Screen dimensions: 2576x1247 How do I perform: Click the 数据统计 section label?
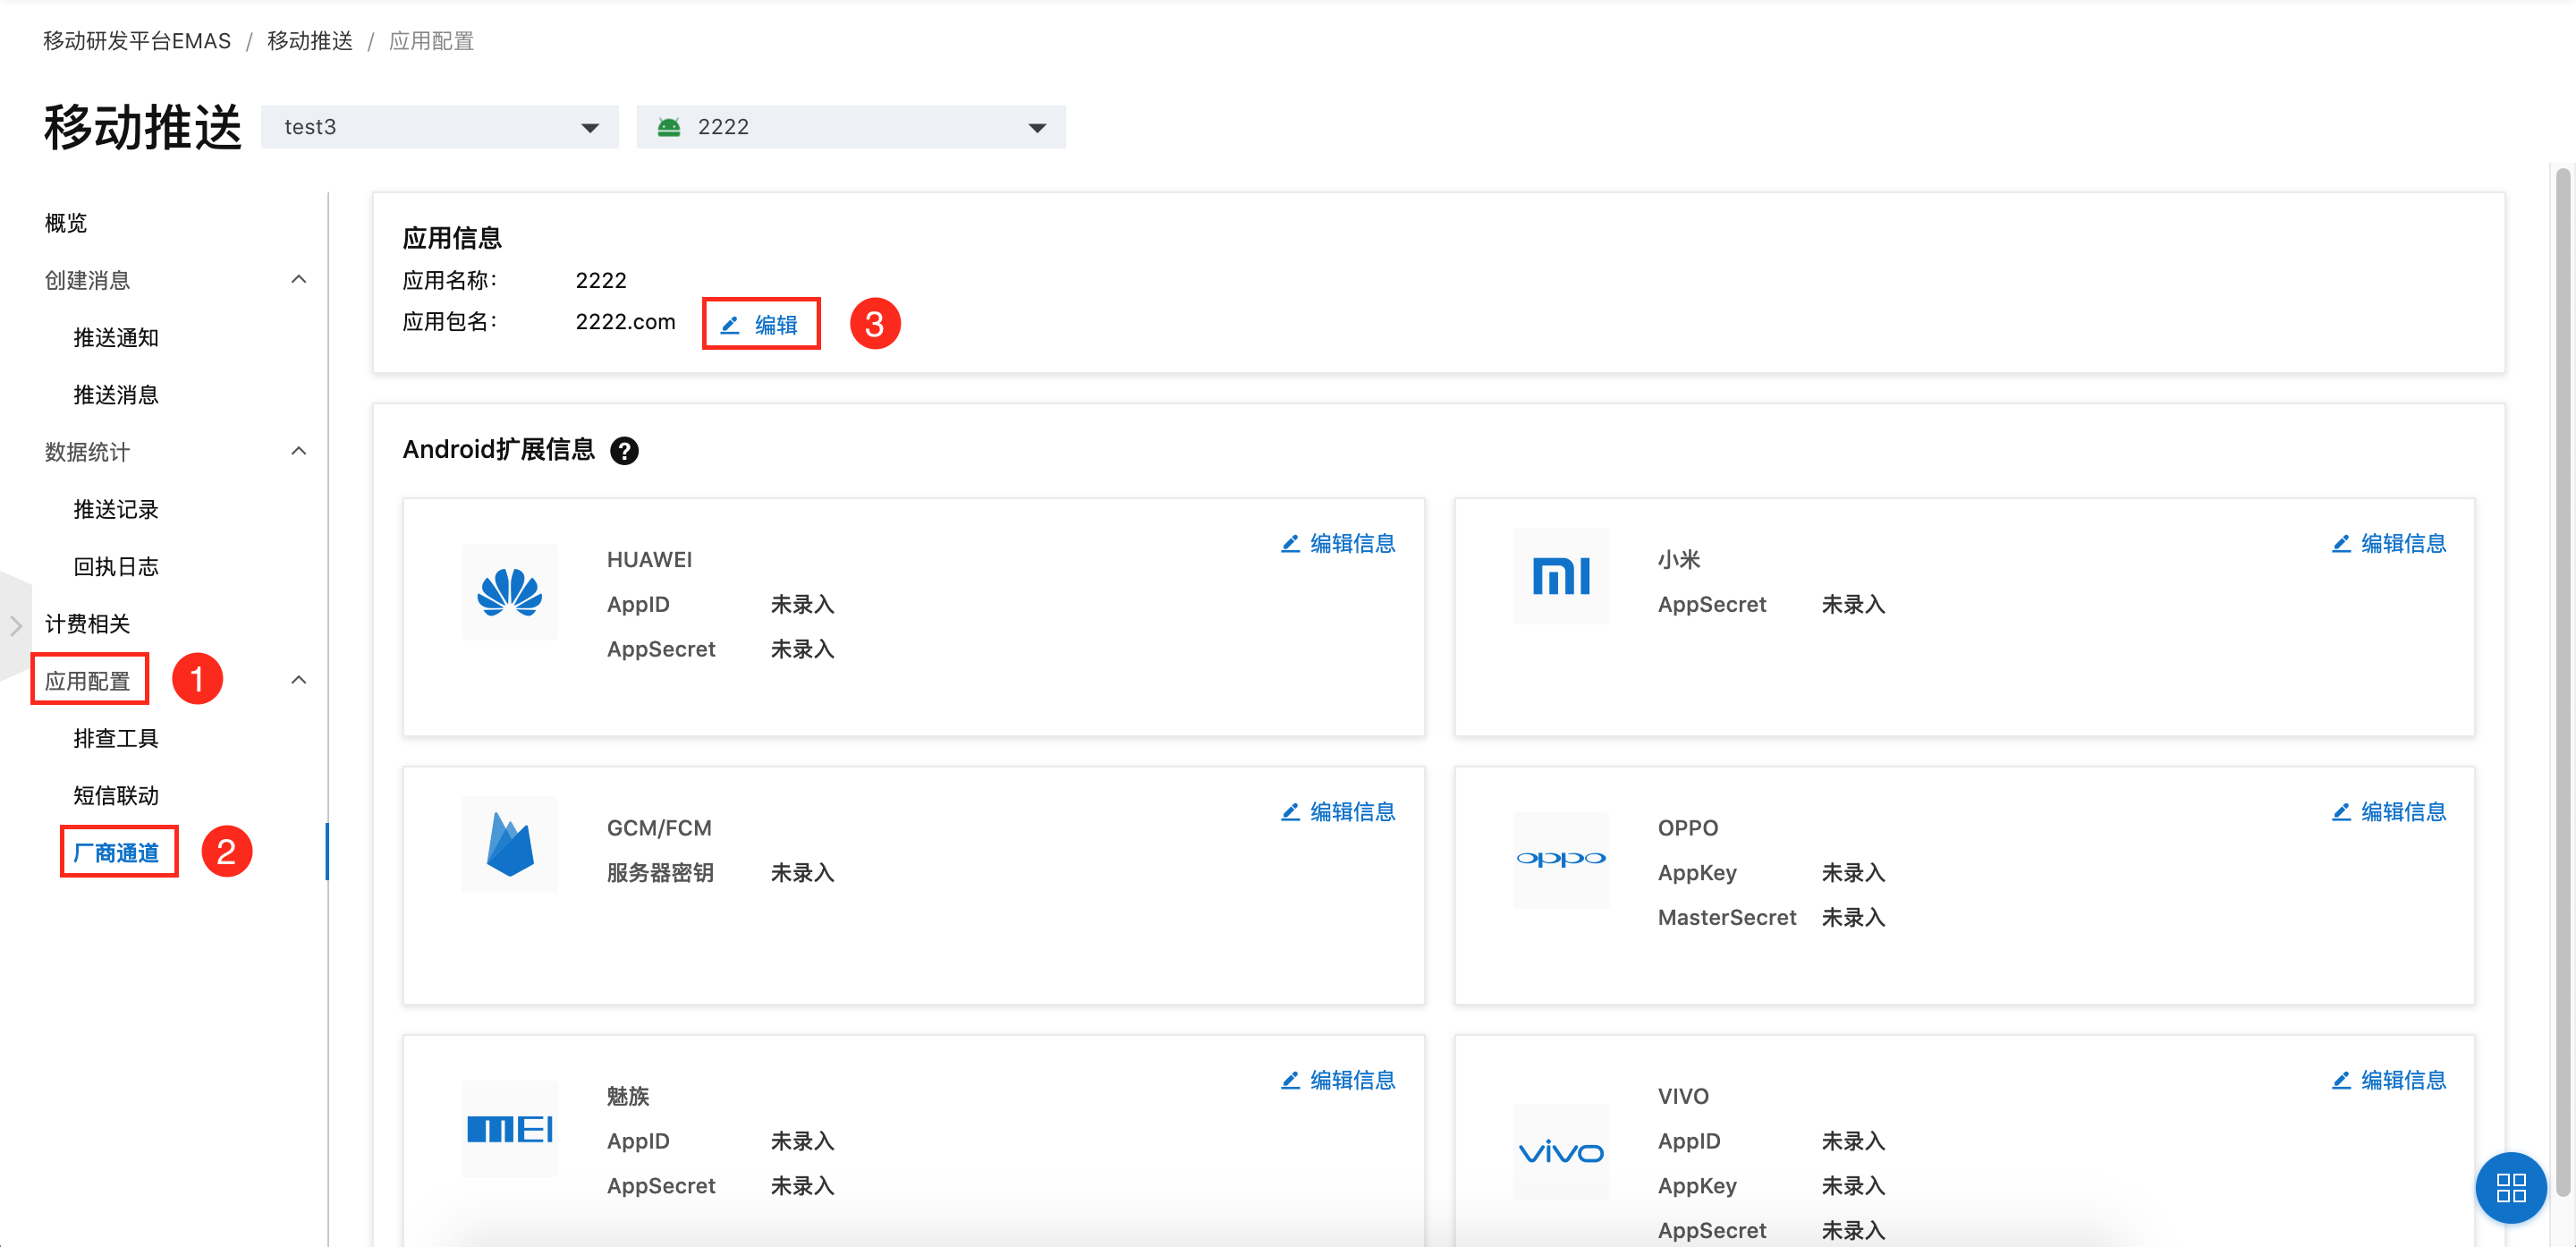click(88, 452)
